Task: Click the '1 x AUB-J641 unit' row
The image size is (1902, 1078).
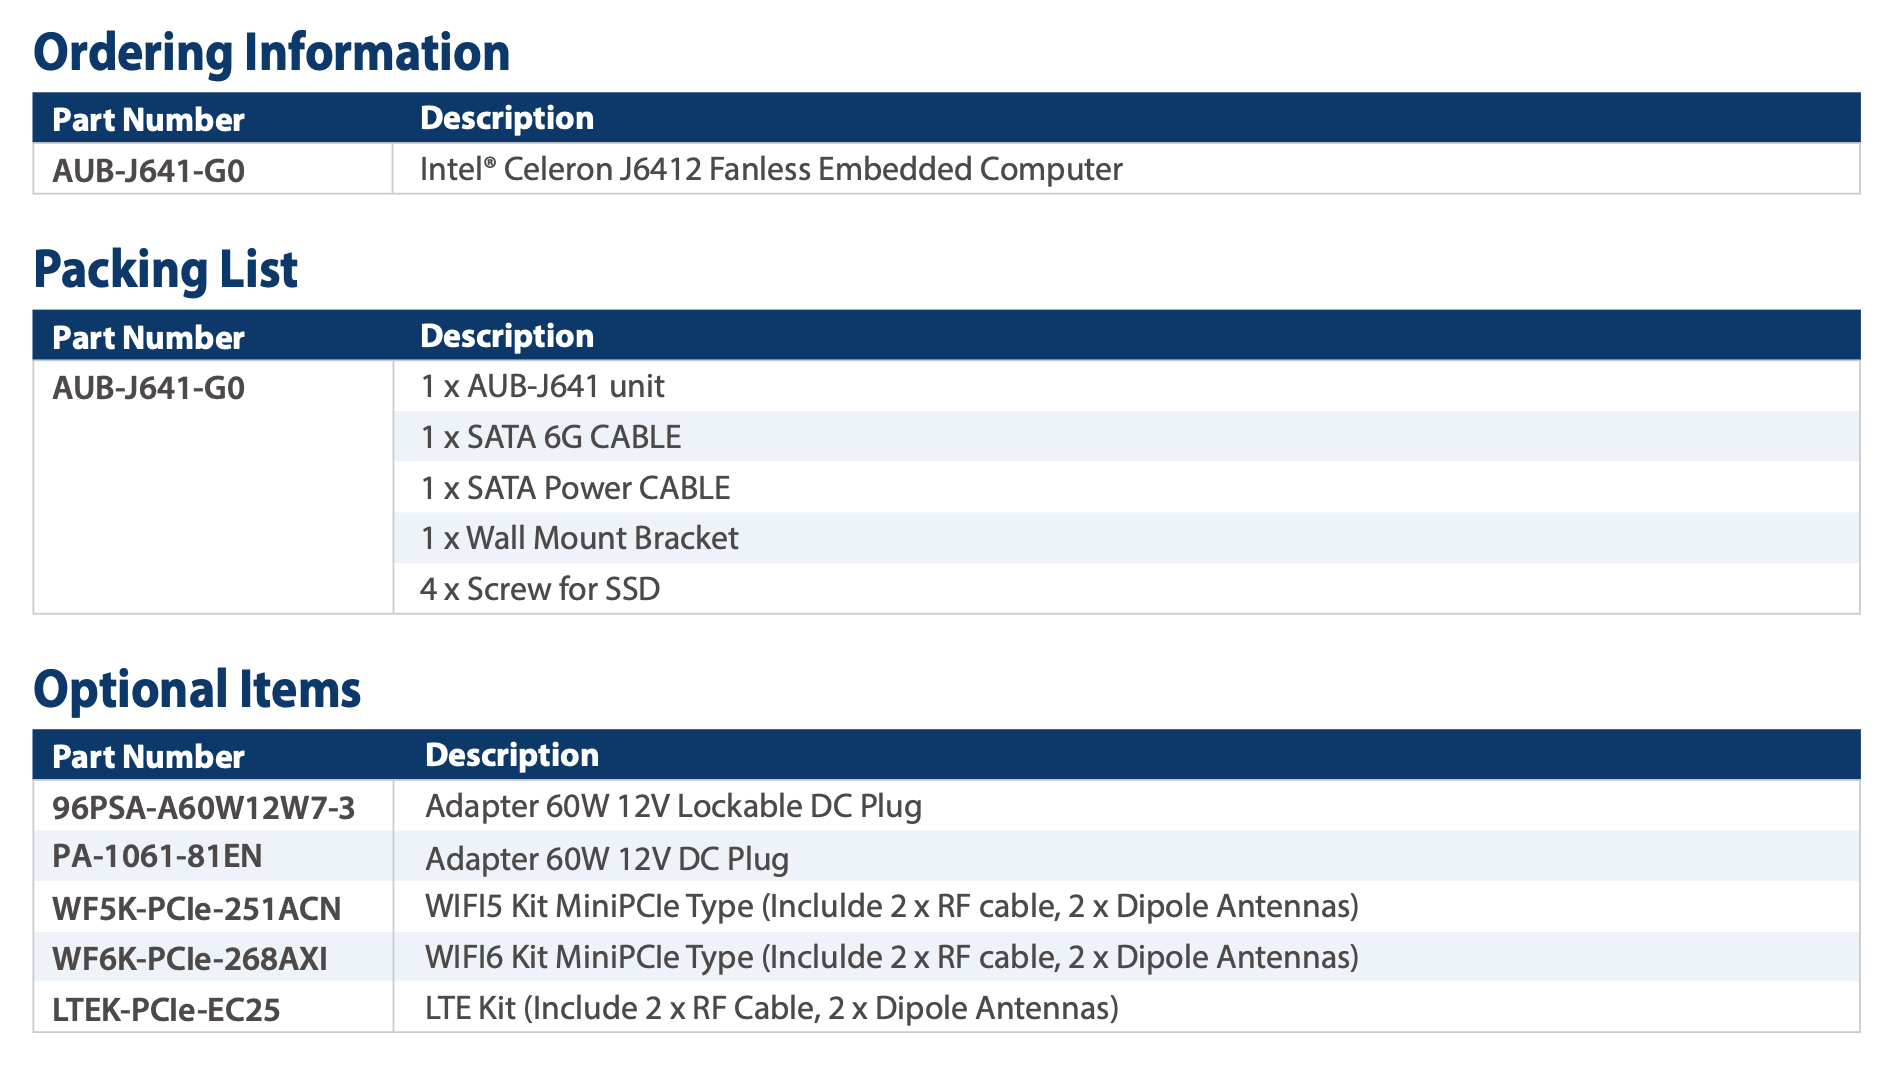Action: coord(542,386)
